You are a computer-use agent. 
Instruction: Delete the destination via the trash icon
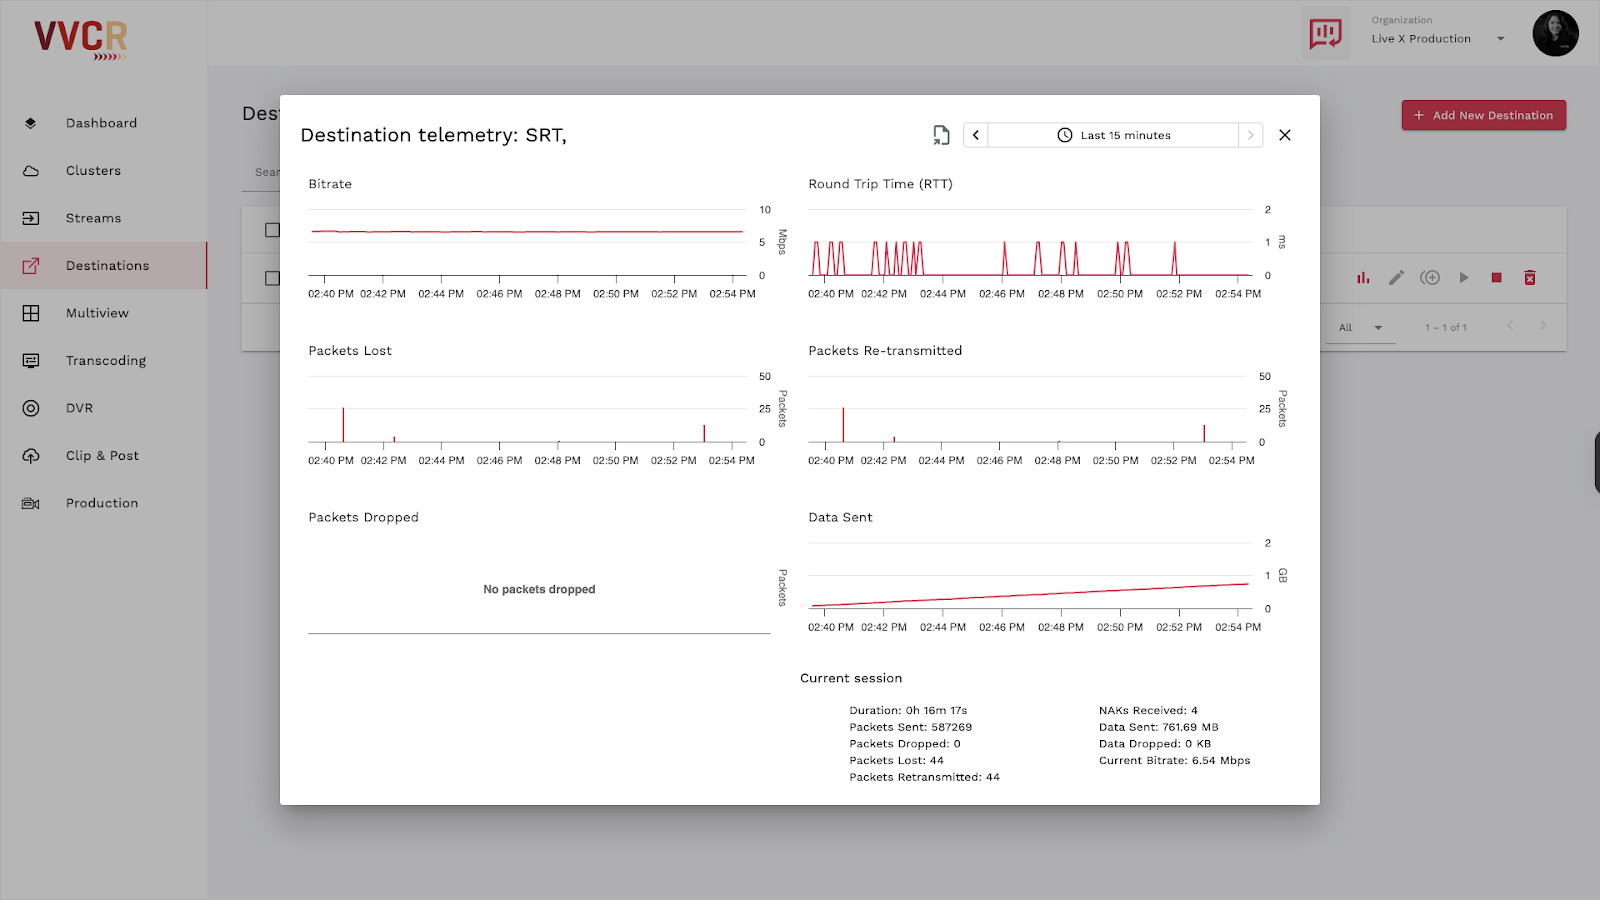tap(1530, 277)
